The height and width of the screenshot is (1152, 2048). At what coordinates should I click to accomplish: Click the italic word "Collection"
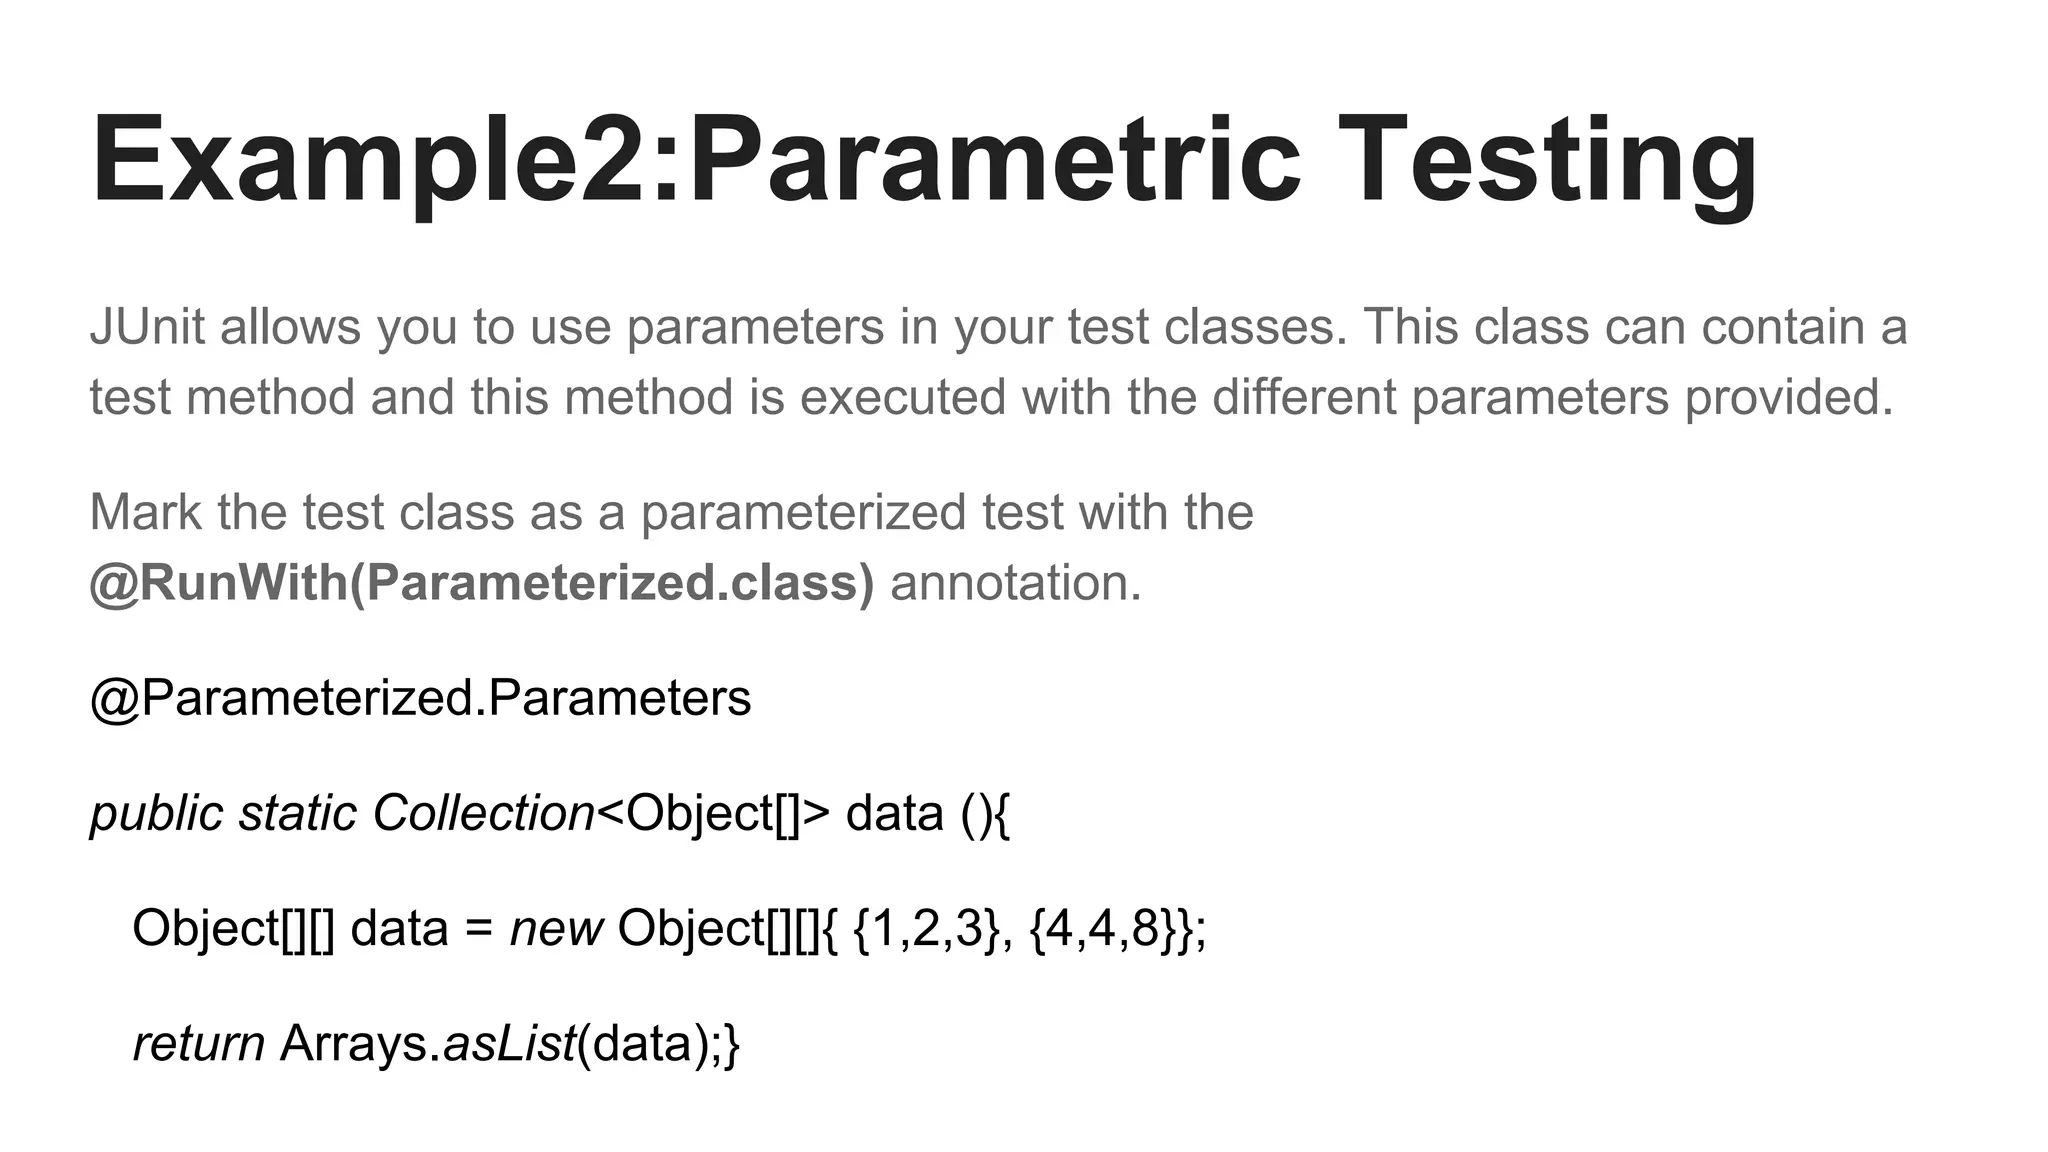[x=483, y=813]
